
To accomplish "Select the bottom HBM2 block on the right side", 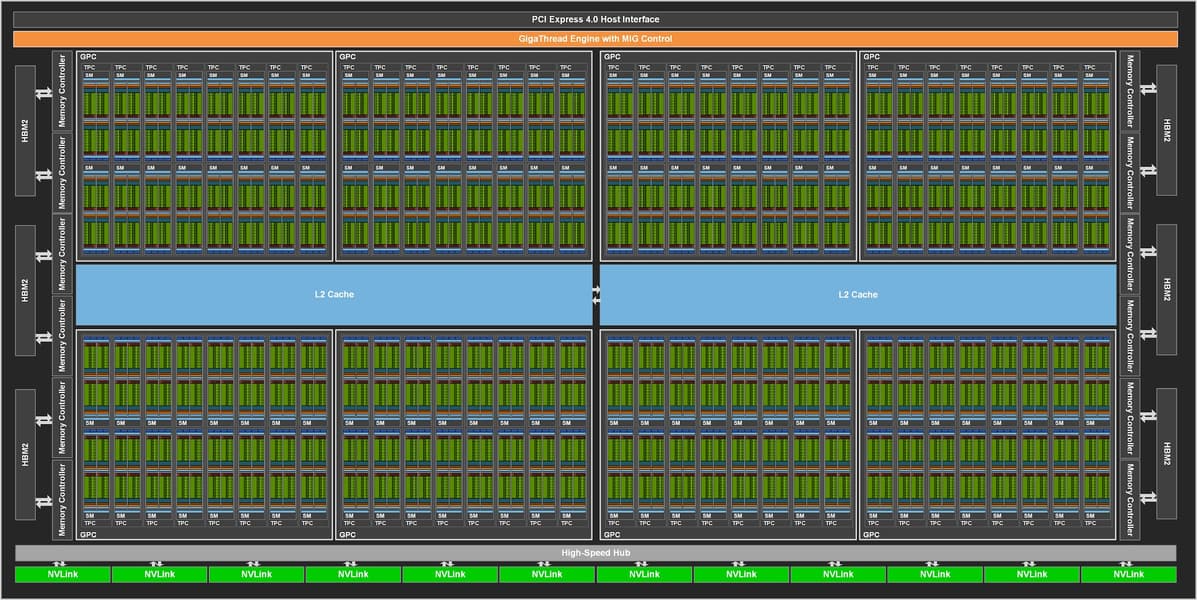I will pyautogui.click(x=1166, y=454).
